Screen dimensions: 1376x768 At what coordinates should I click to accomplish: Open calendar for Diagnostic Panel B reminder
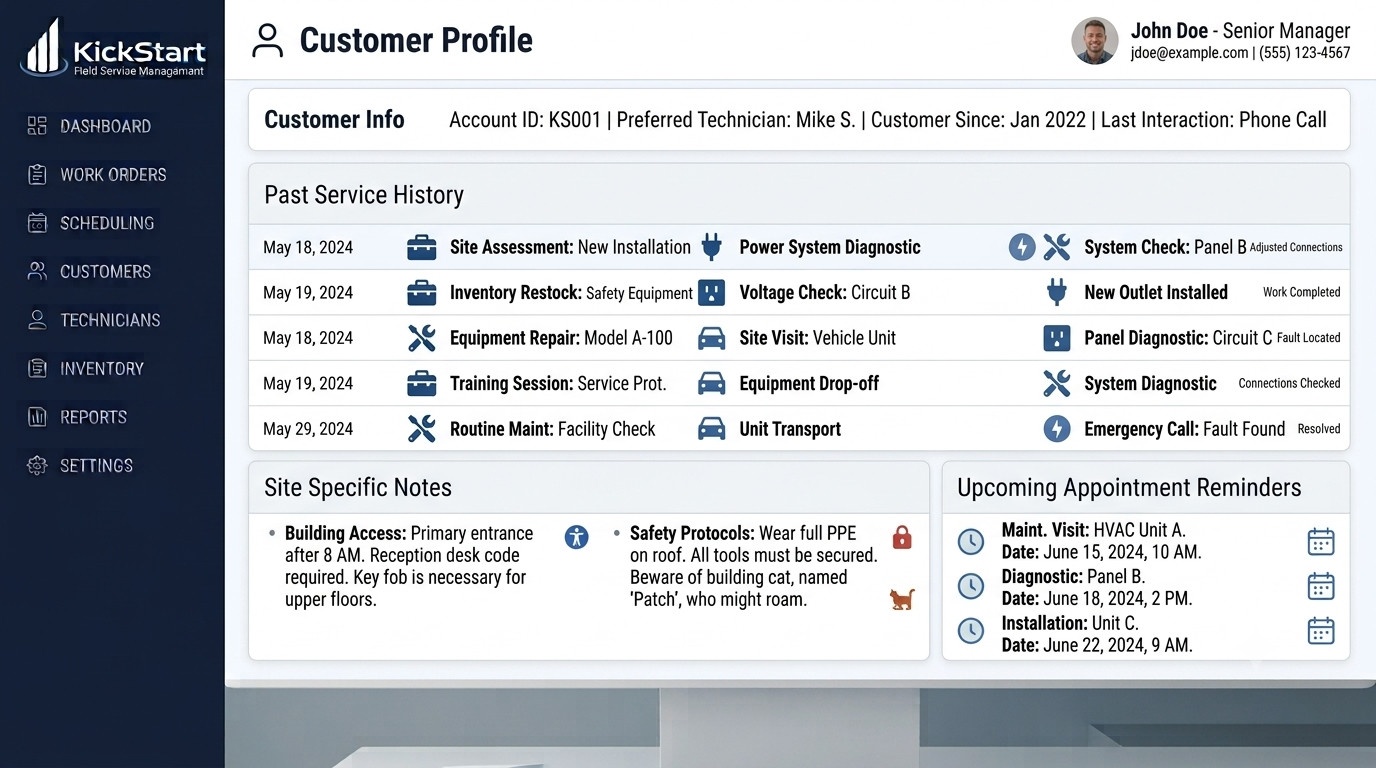point(1321,586)
